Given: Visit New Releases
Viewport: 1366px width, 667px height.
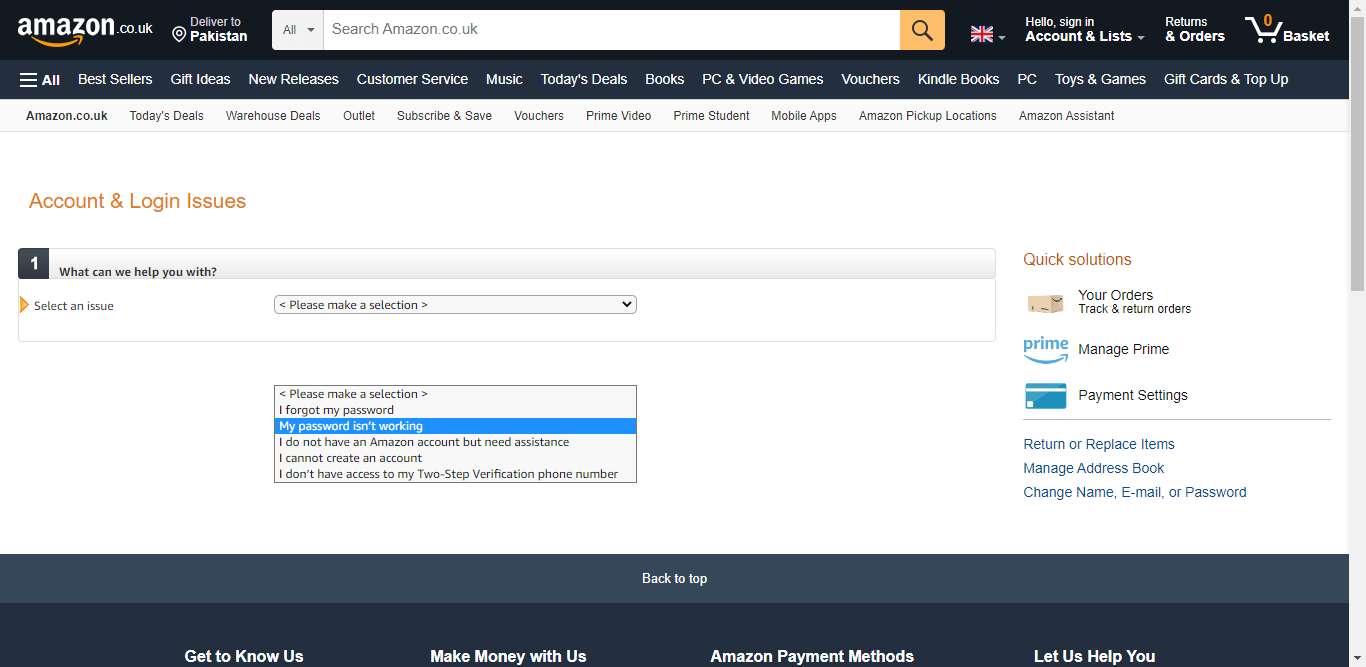Looking at the screenshot, I should (x=293, y=80).
